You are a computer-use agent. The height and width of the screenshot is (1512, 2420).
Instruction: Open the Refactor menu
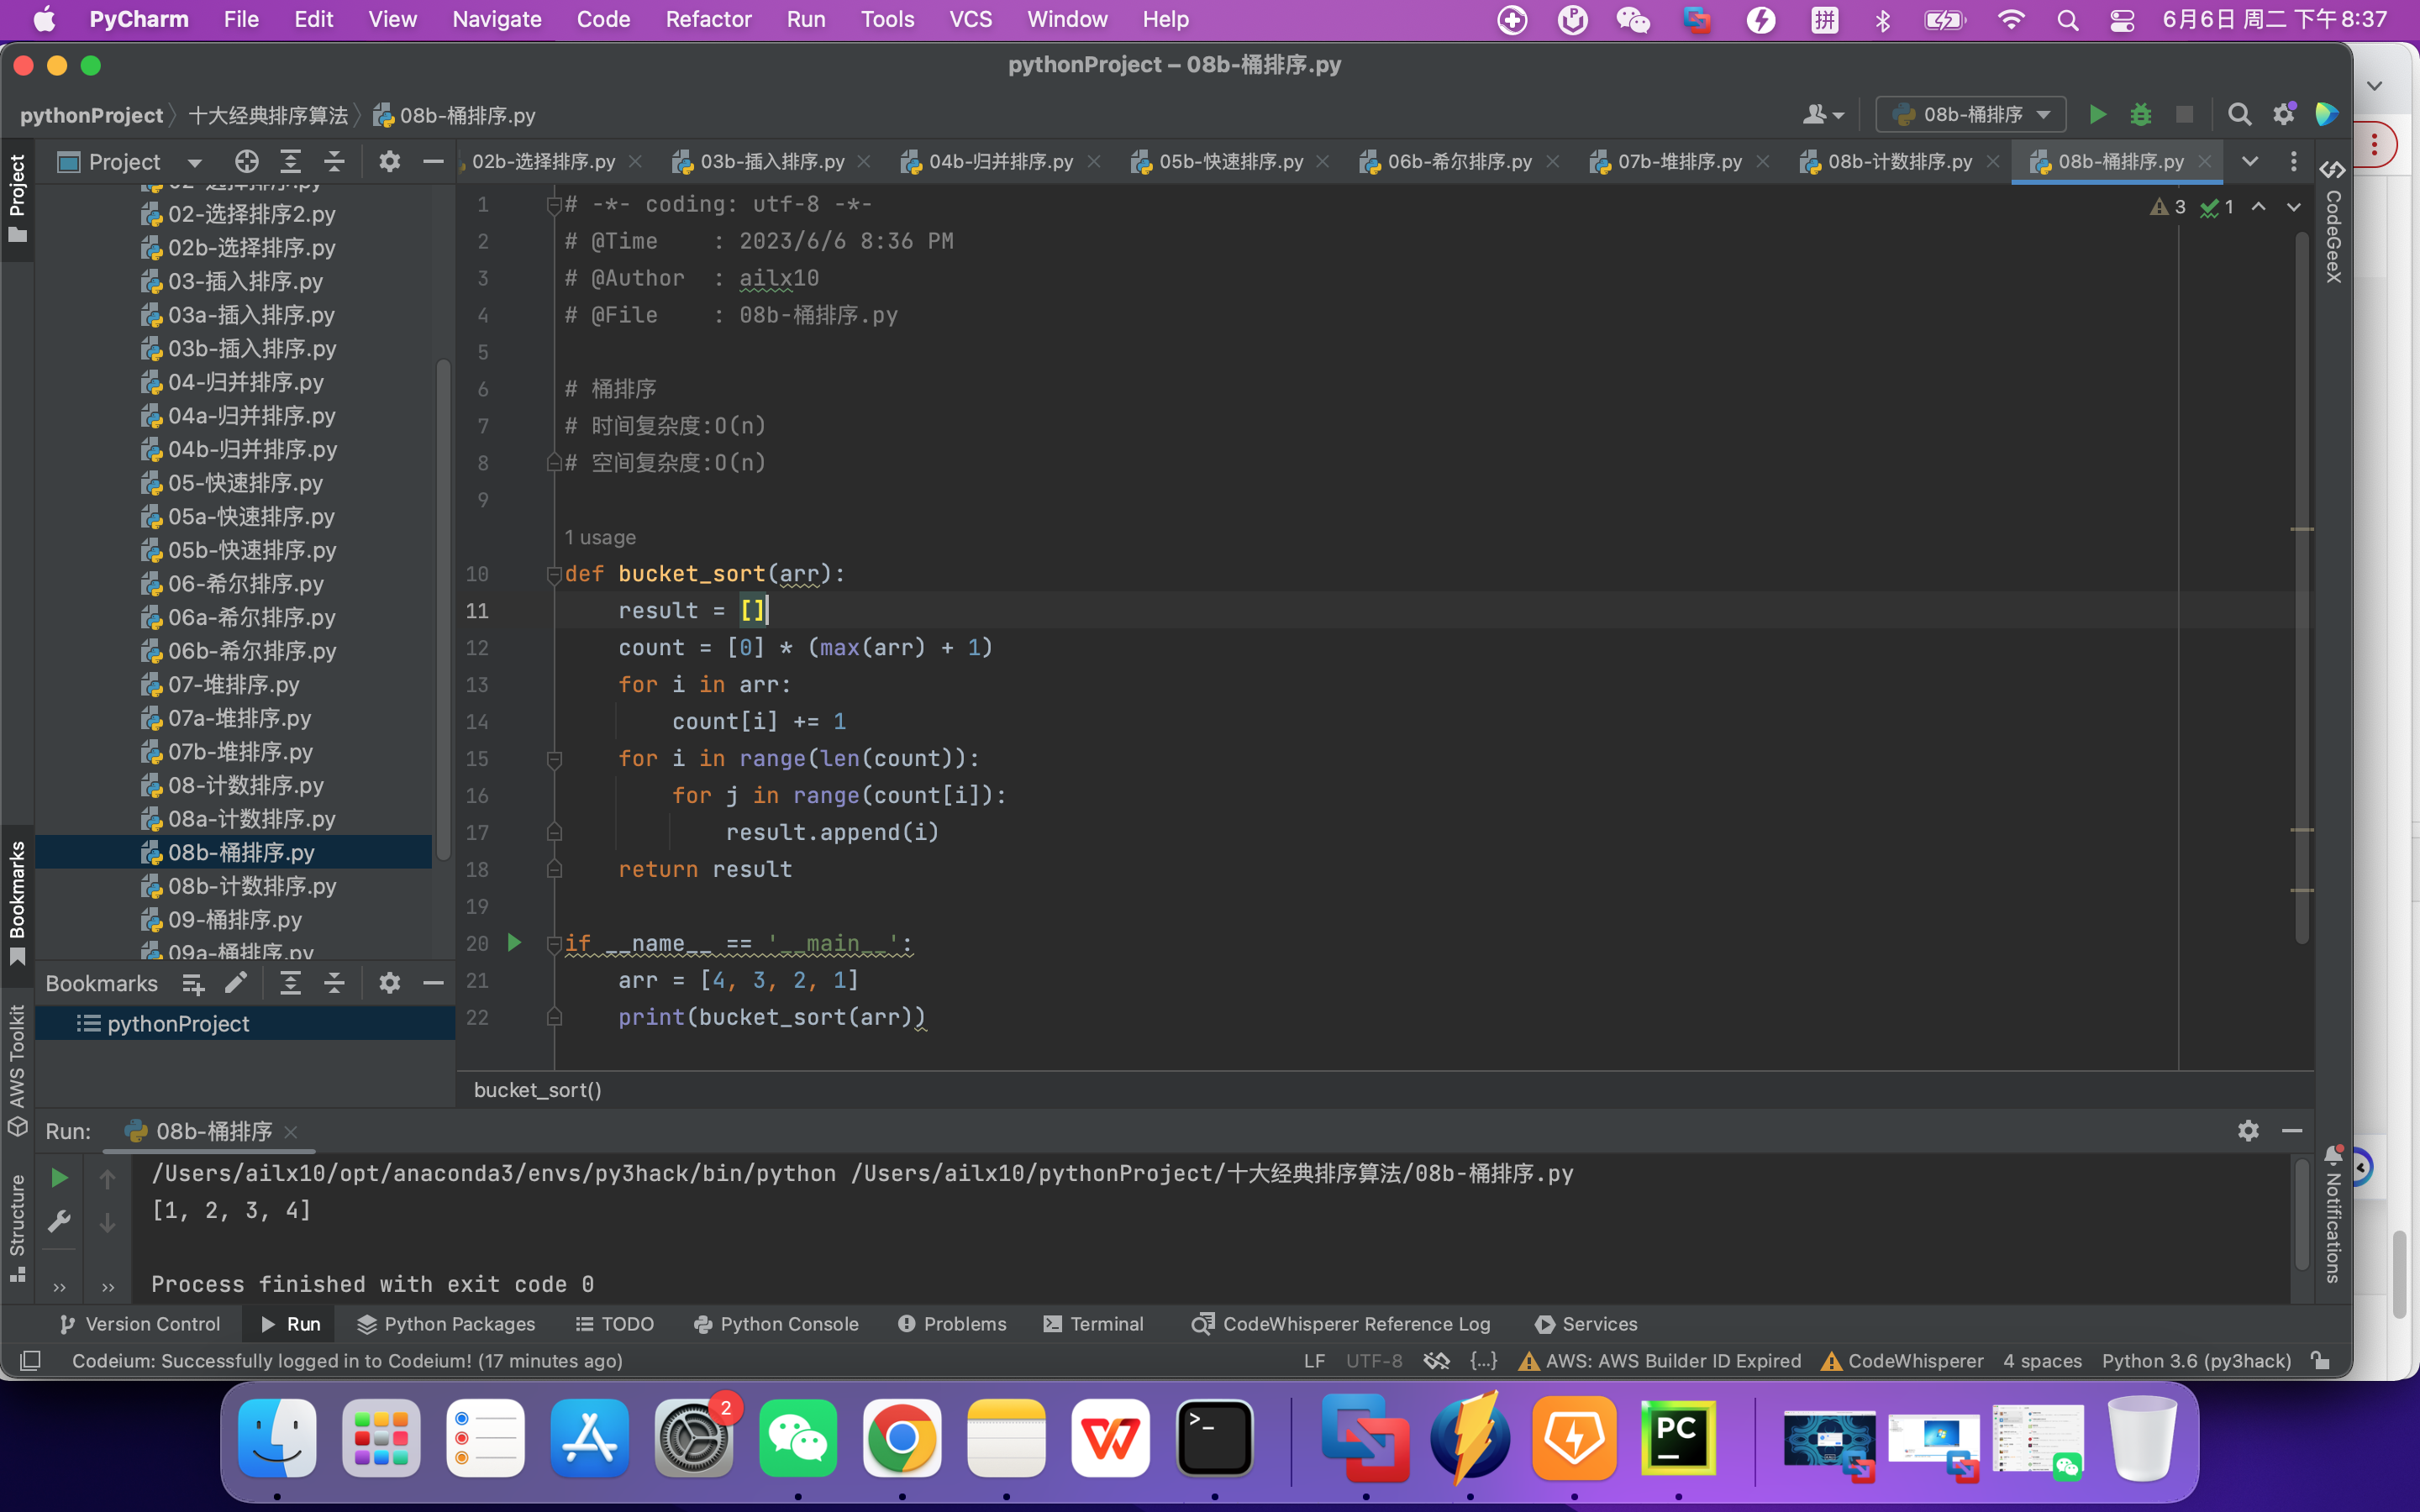[x=708, y=19]
